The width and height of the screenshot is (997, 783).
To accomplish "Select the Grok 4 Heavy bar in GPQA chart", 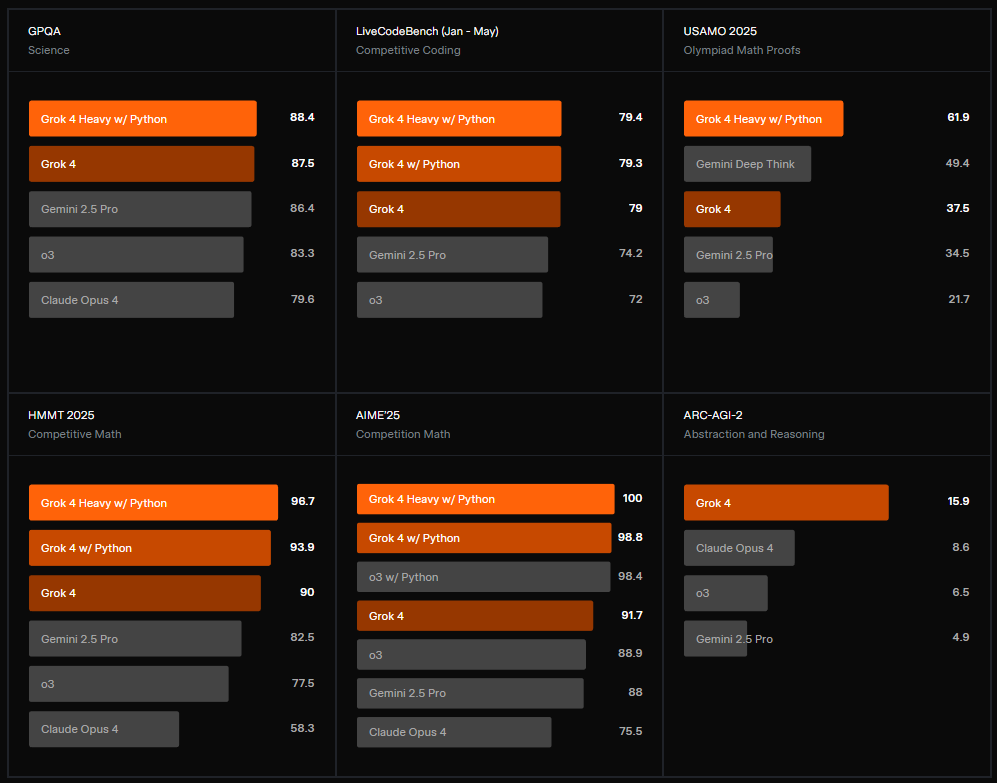I will pyautogui.click(x=142, y=118).
